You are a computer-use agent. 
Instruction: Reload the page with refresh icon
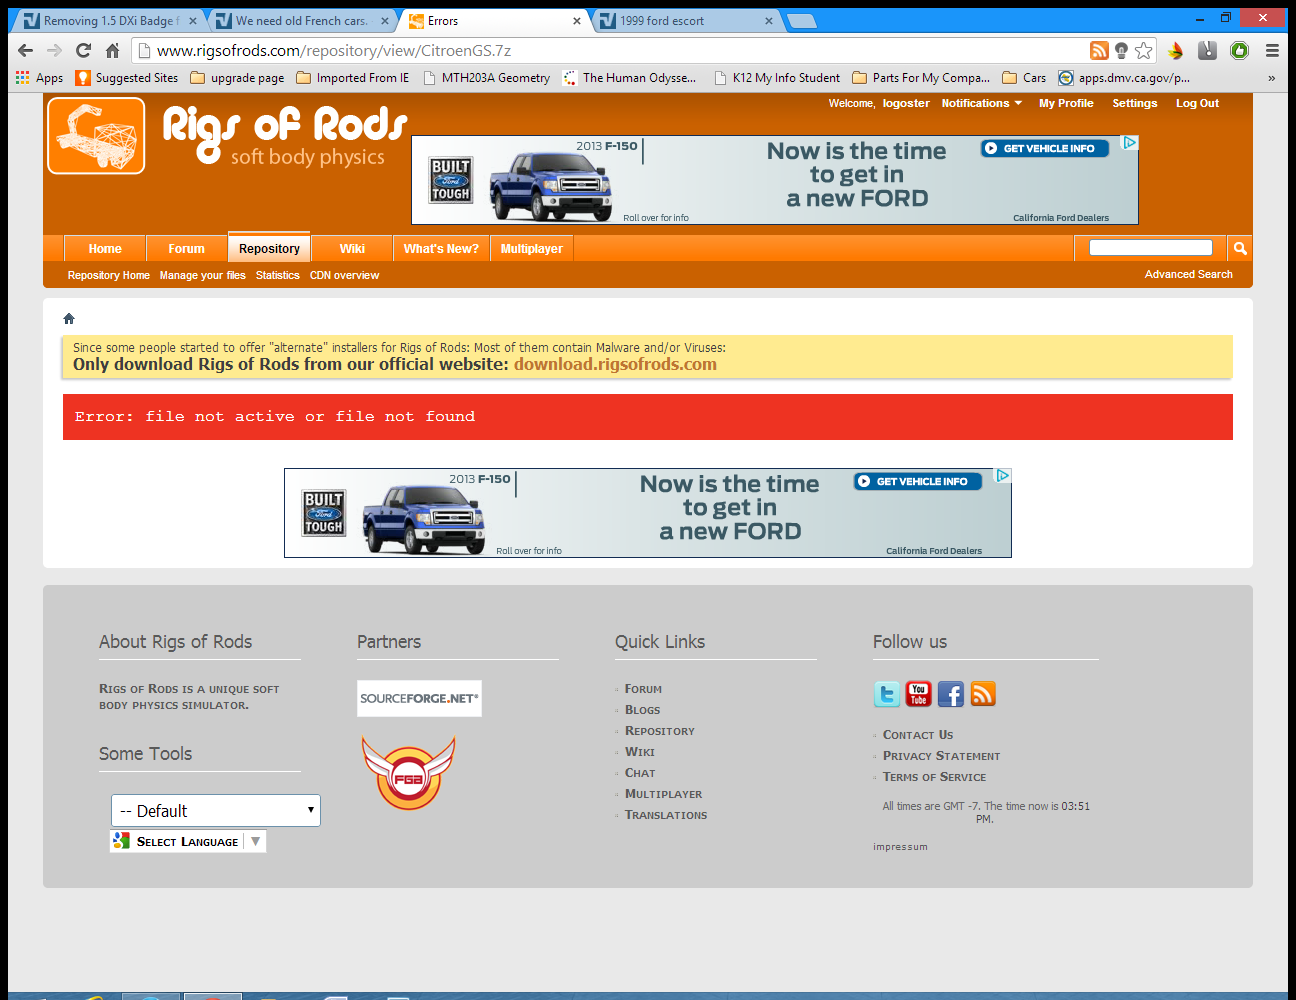click(83, 51)
